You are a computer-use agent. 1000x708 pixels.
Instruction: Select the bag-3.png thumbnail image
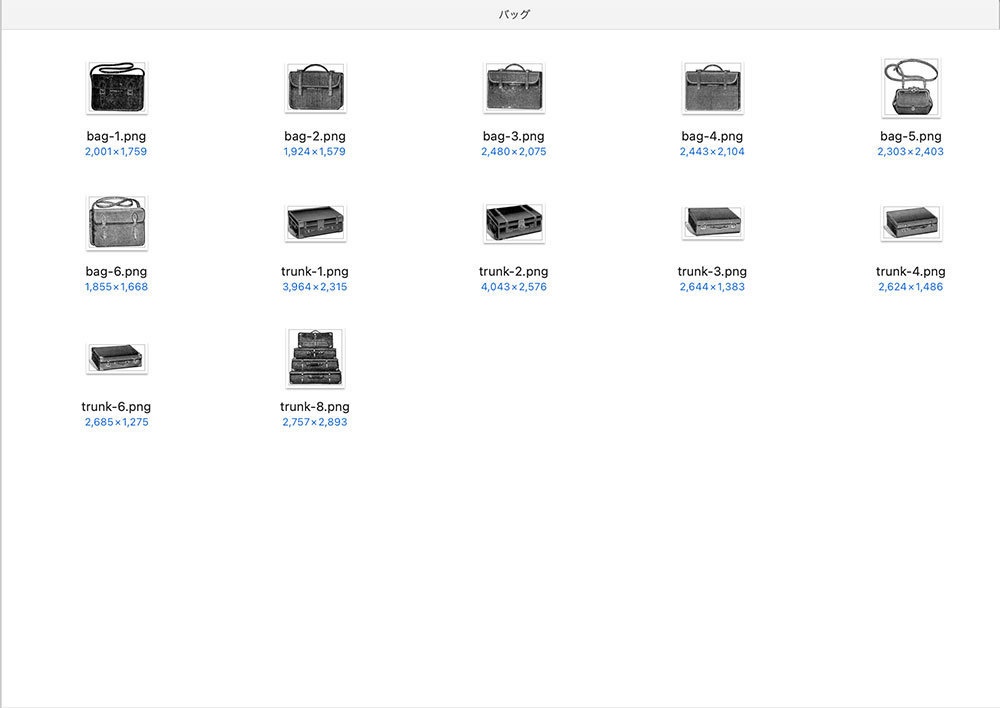pyautogui.click(x=514, y=88)
